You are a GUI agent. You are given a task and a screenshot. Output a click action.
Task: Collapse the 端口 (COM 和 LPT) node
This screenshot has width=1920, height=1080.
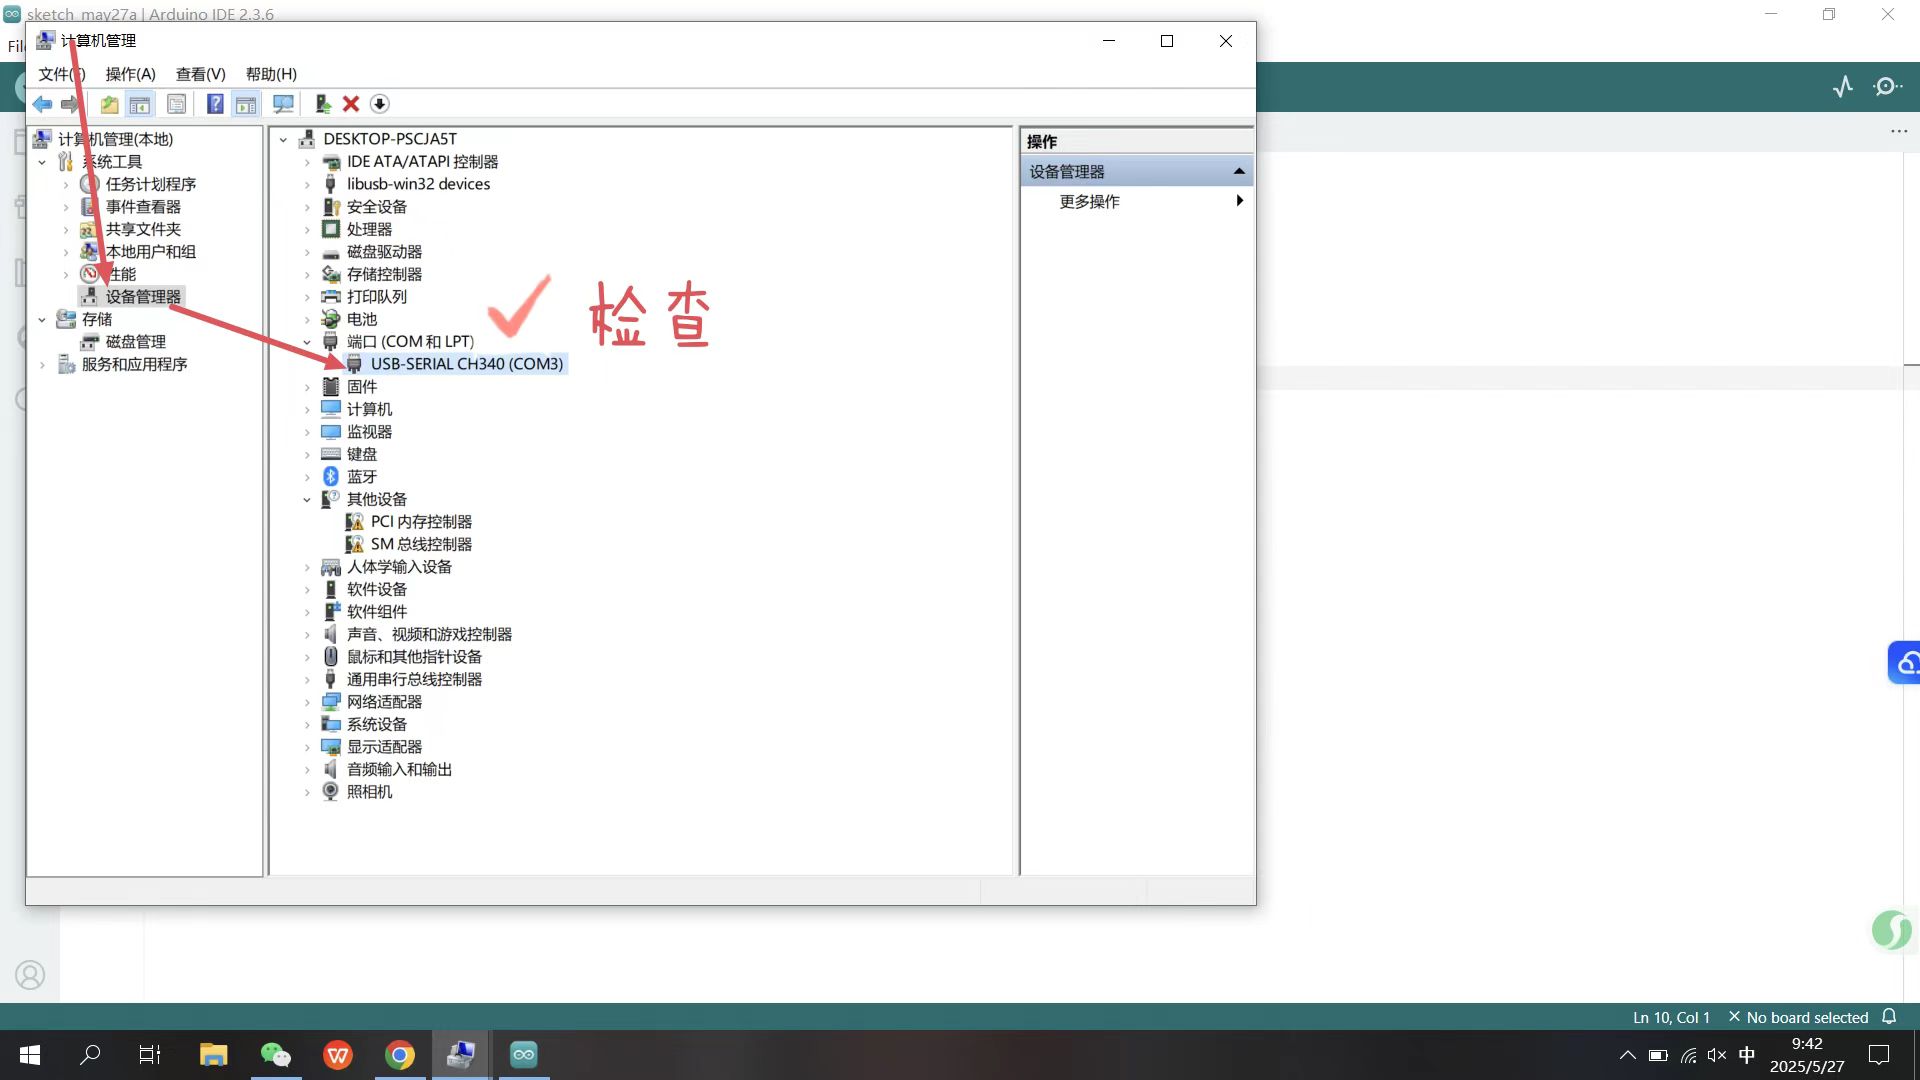(307, 342)
